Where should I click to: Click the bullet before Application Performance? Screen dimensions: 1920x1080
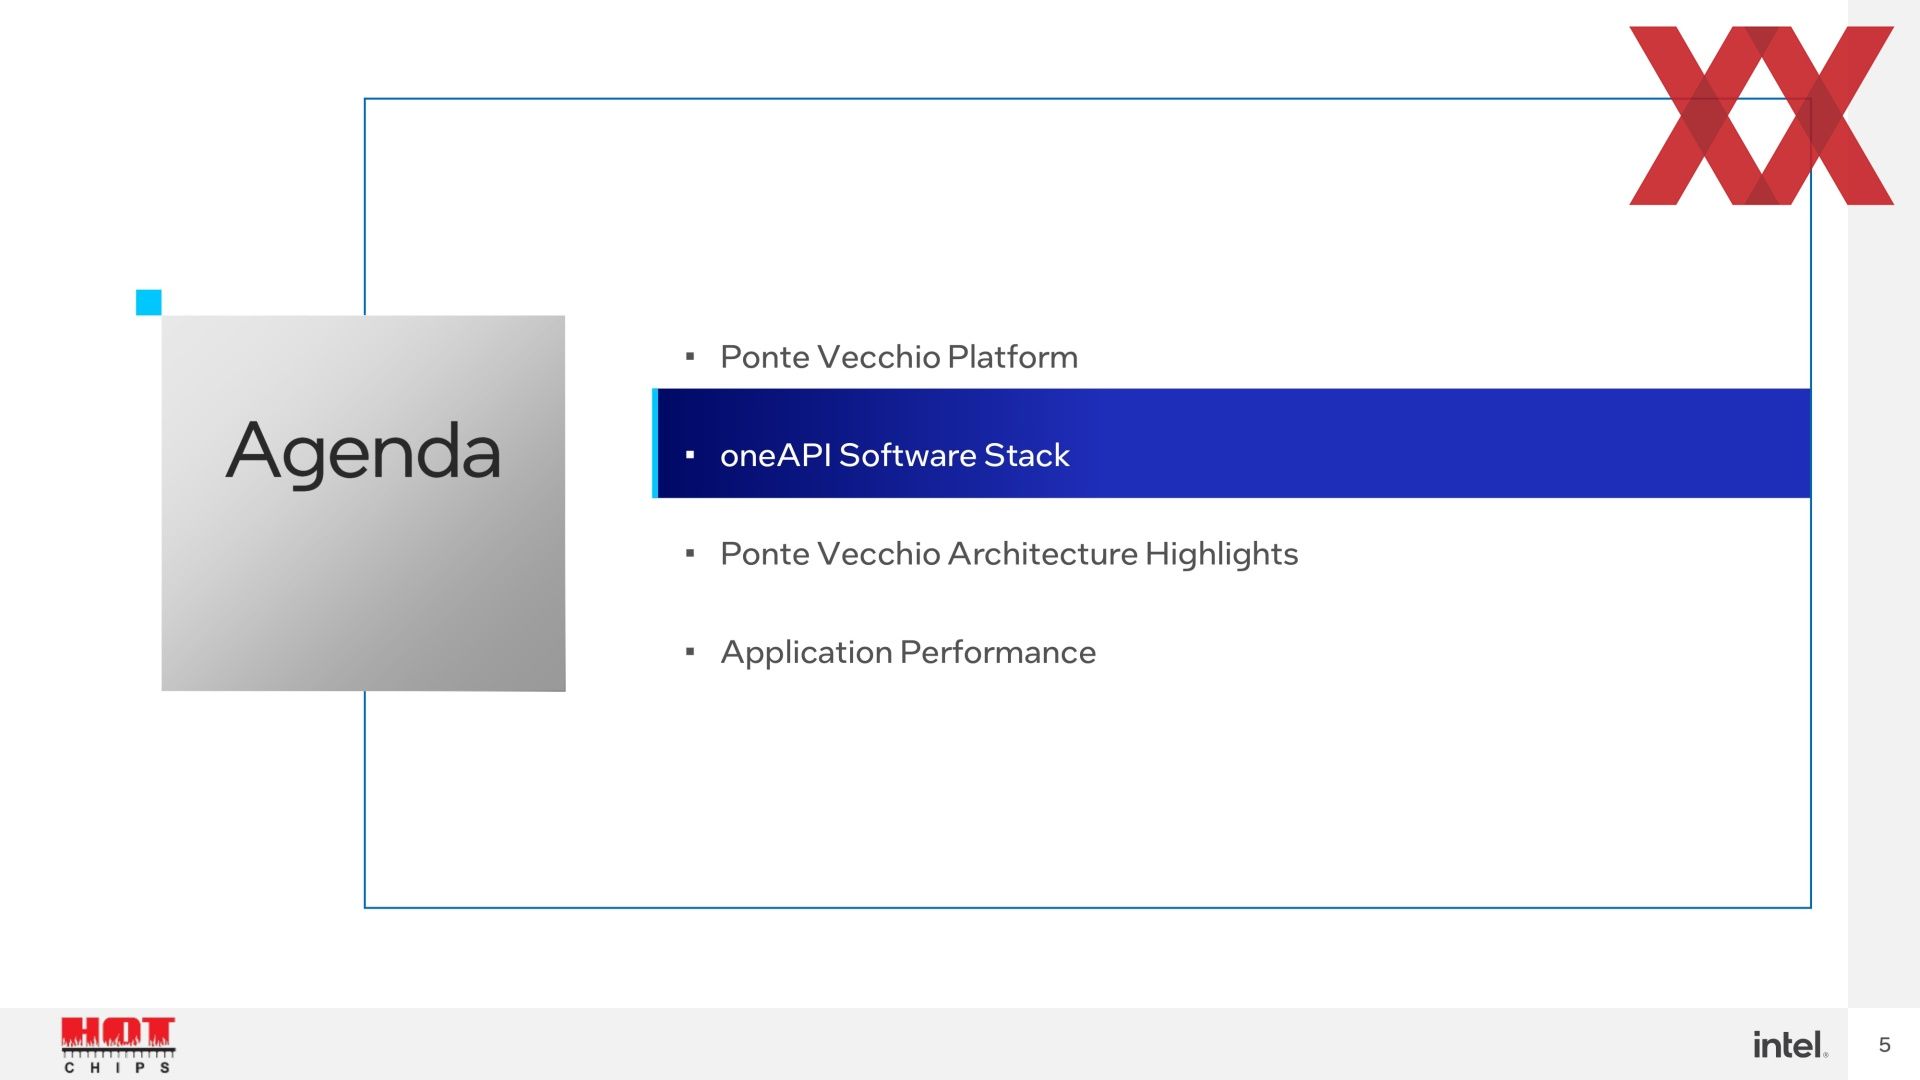(690, 652)
